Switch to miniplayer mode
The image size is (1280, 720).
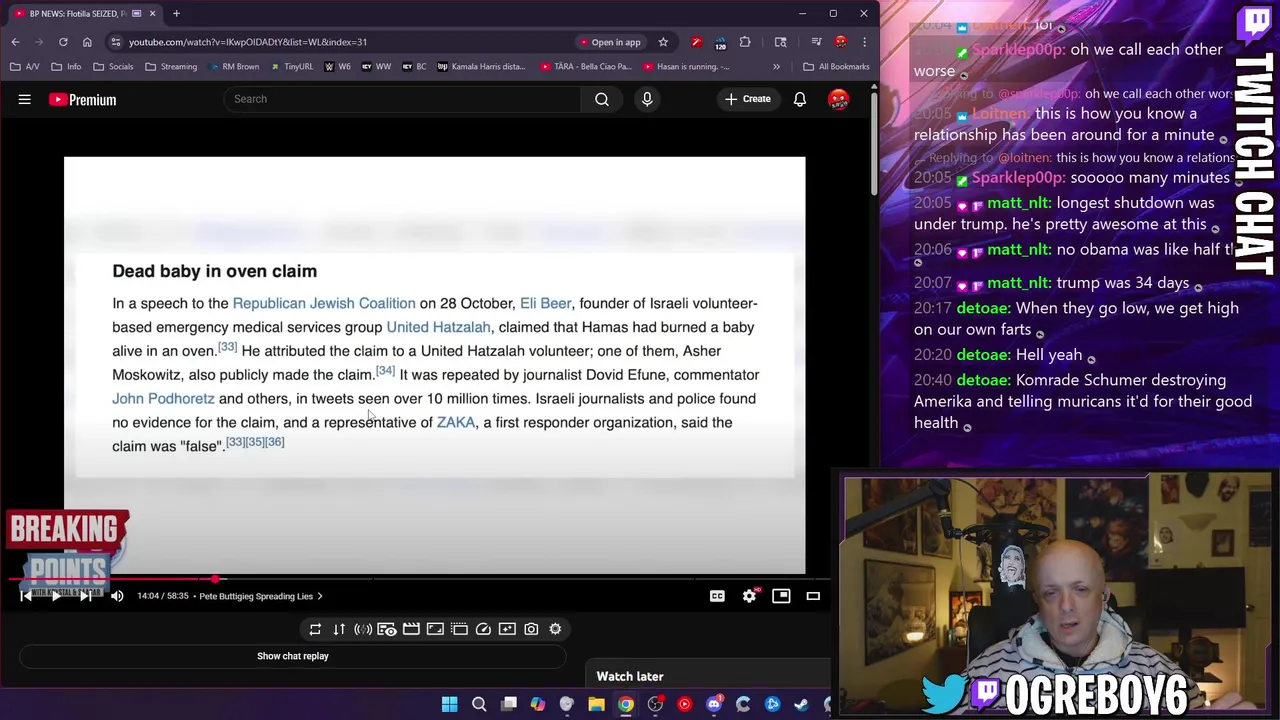coord(781,596)
